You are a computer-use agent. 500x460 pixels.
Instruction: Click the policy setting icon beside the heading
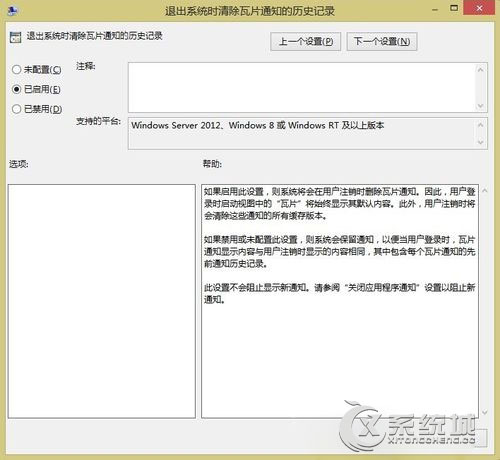(15, 37)
